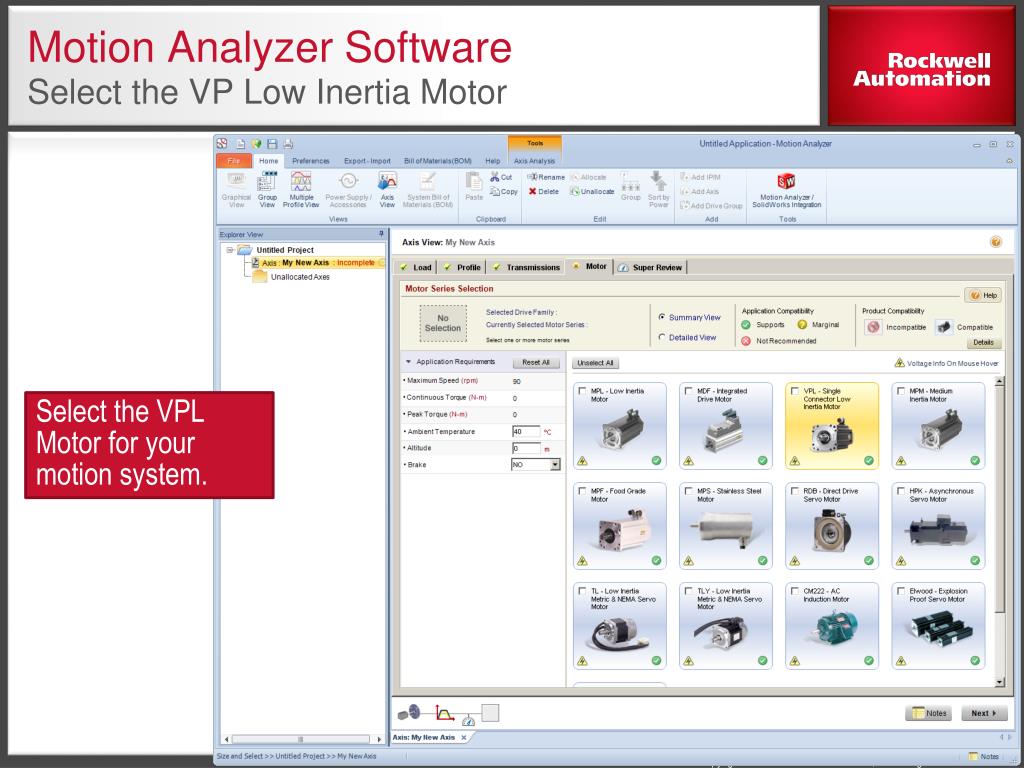Collapse the Untitled Project tree node
Screen dimensions: 1024x768
tap(230, 250)
